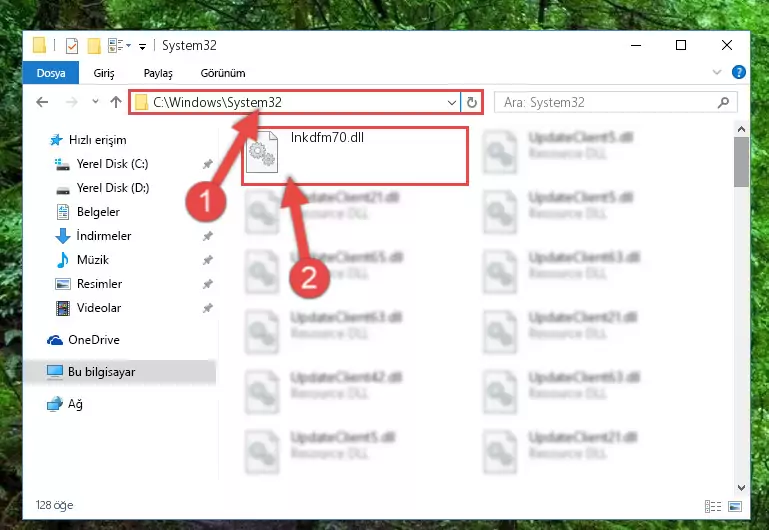Viewport: 769px width, 530px height.
Task: Switch to the Paylaş ribbon tab
Action: pos(158,73)
